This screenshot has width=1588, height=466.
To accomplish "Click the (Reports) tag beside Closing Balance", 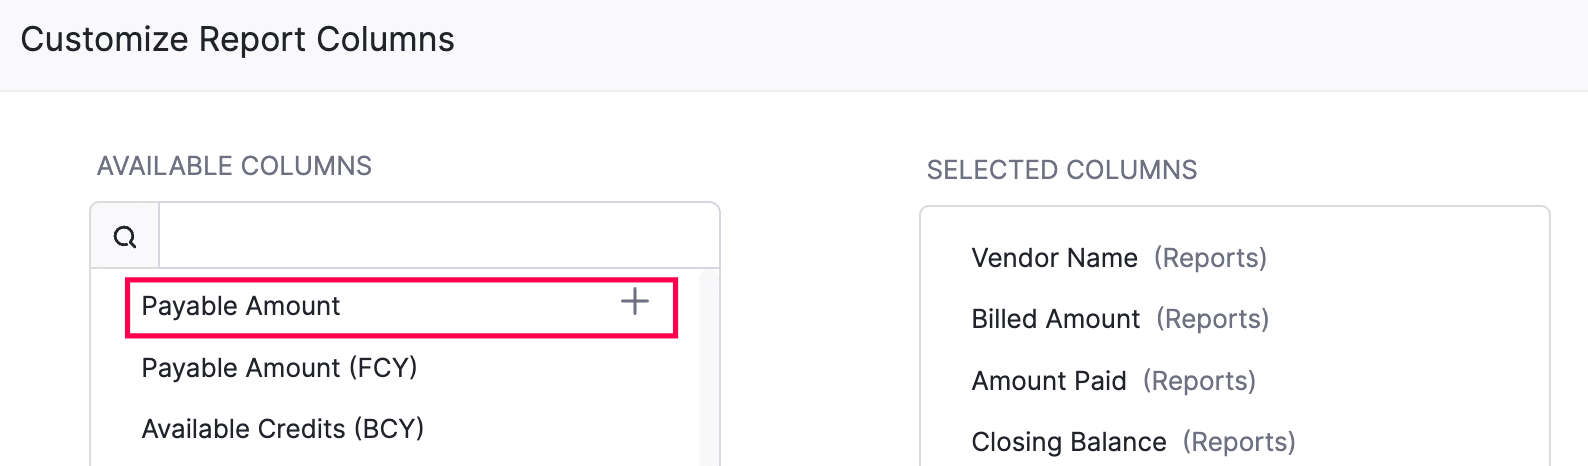I will pyautogui.click(x=1239, y=442).
